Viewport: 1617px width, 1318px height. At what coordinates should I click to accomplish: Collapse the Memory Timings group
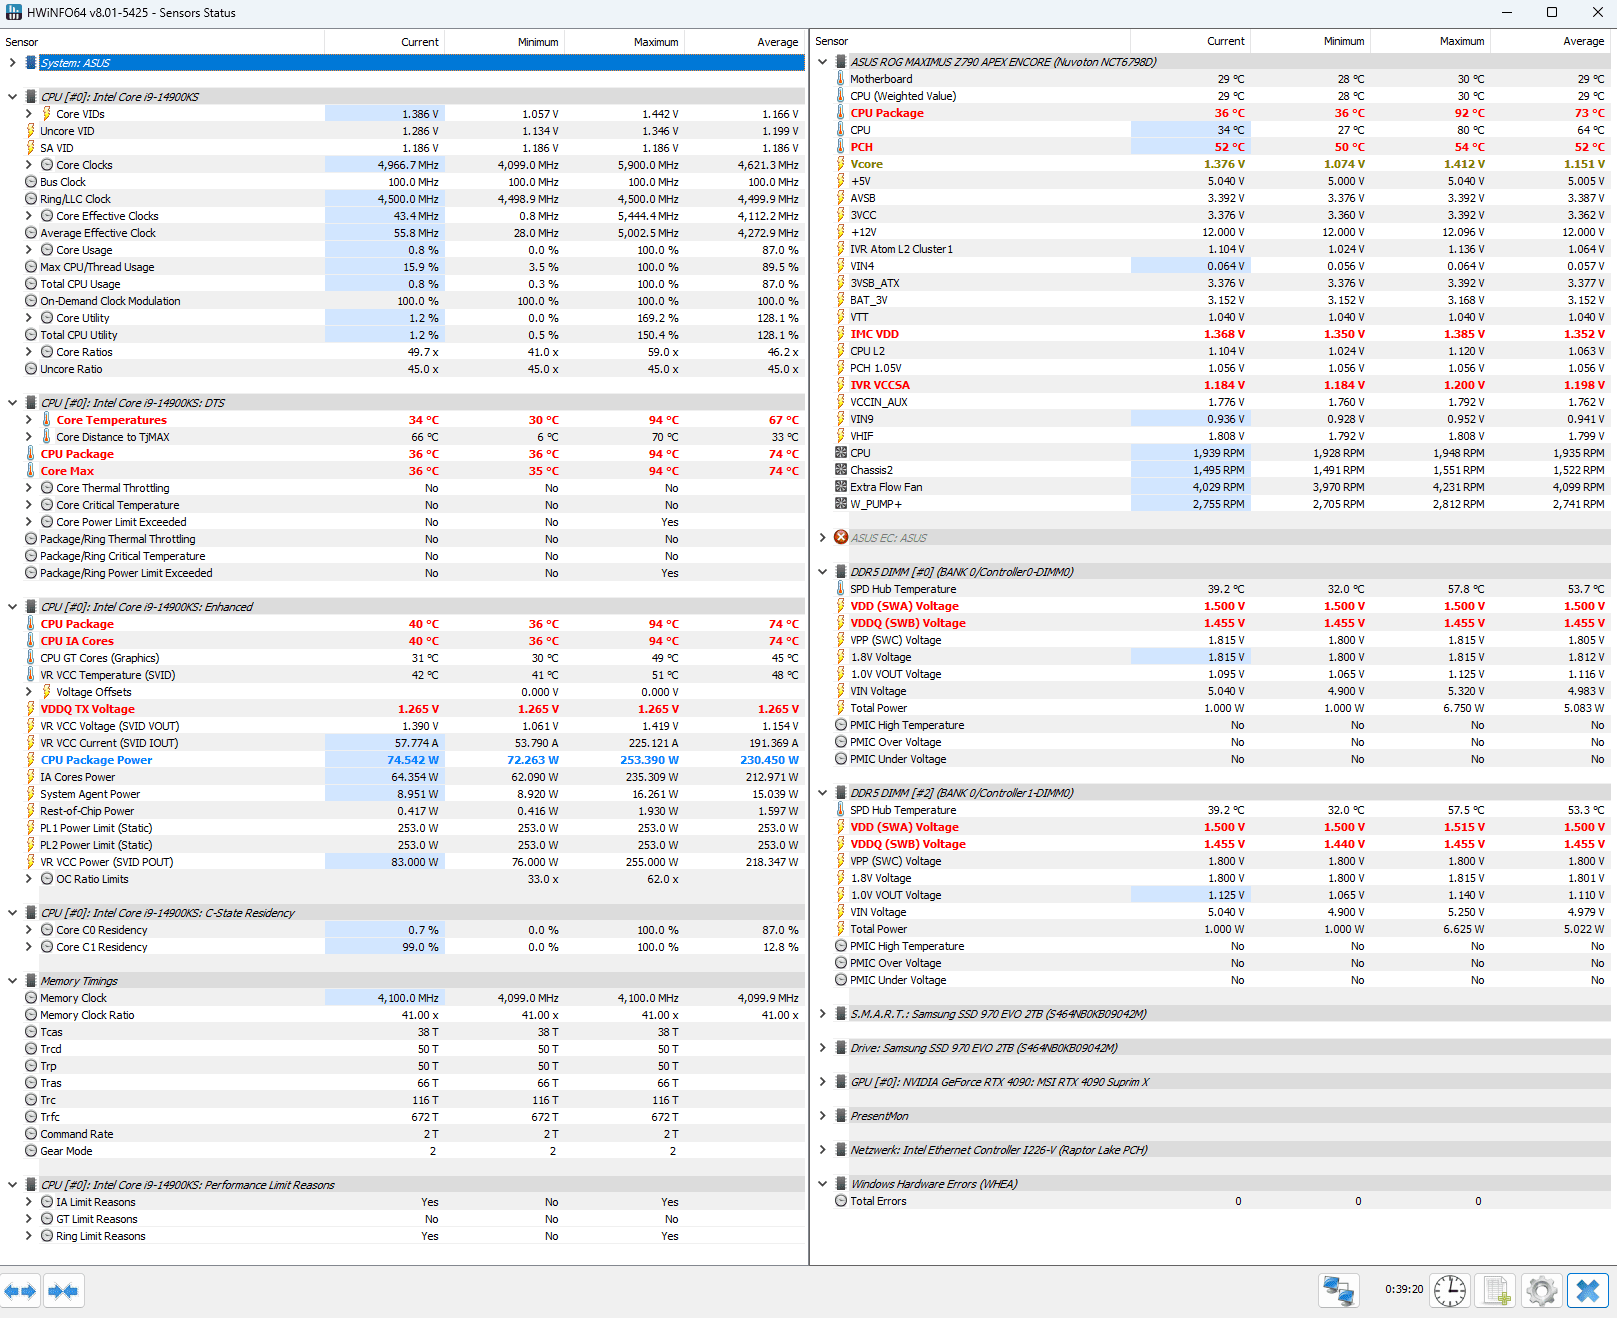[x=12, y=981]
